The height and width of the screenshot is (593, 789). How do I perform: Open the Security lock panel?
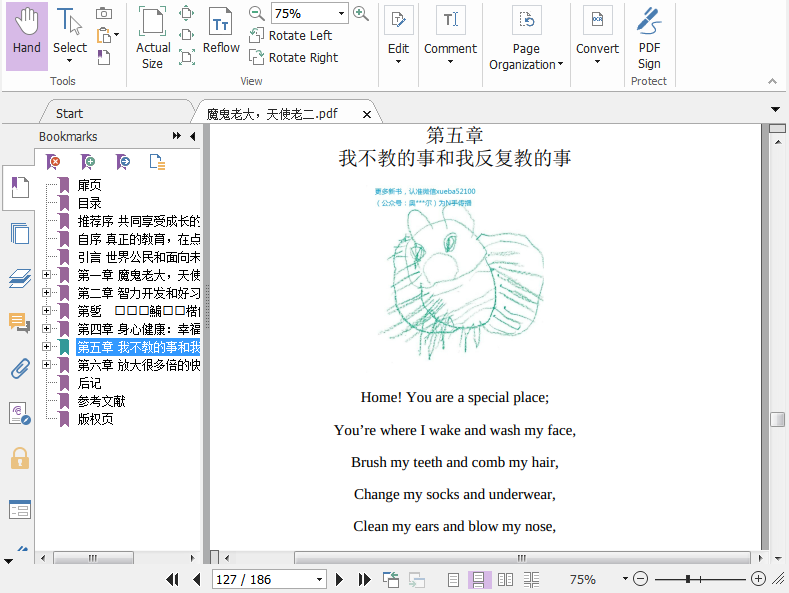(x=19, y=458)
